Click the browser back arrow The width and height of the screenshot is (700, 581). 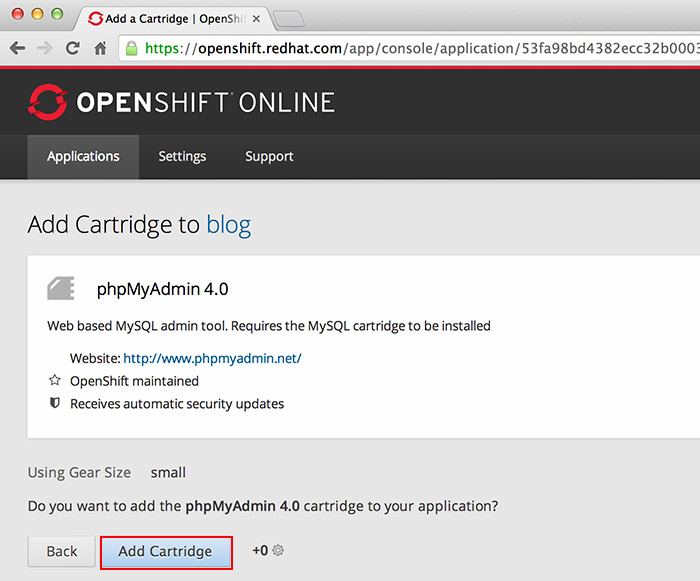[x=17, y=48]
